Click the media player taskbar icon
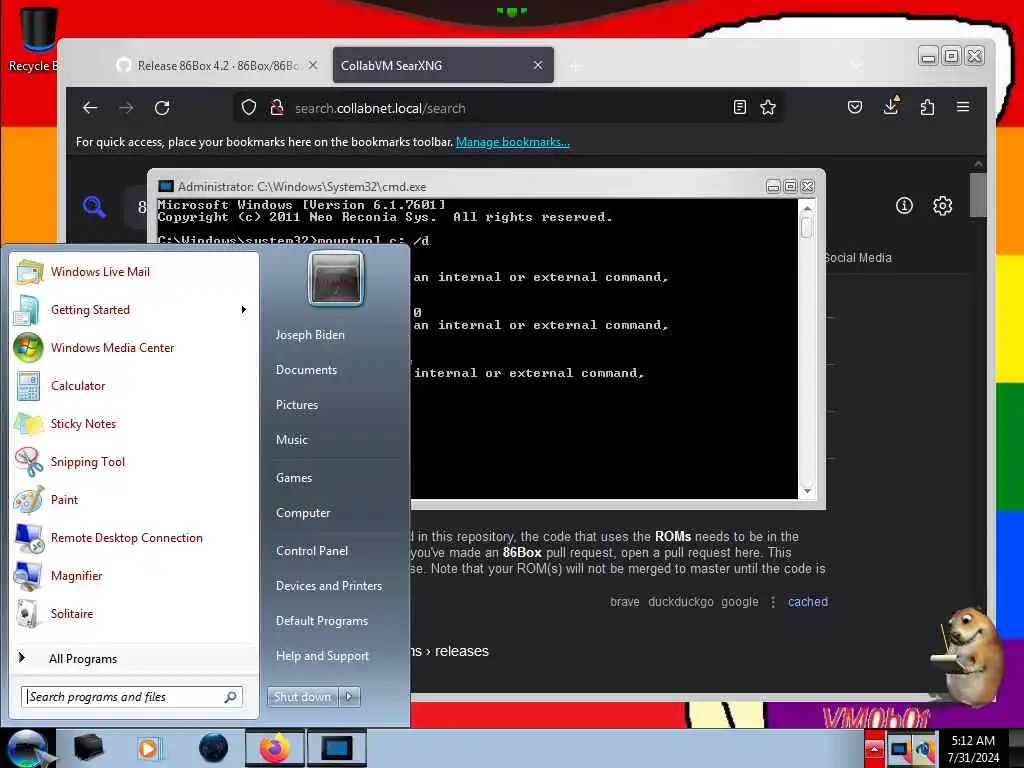 [148, 748]
